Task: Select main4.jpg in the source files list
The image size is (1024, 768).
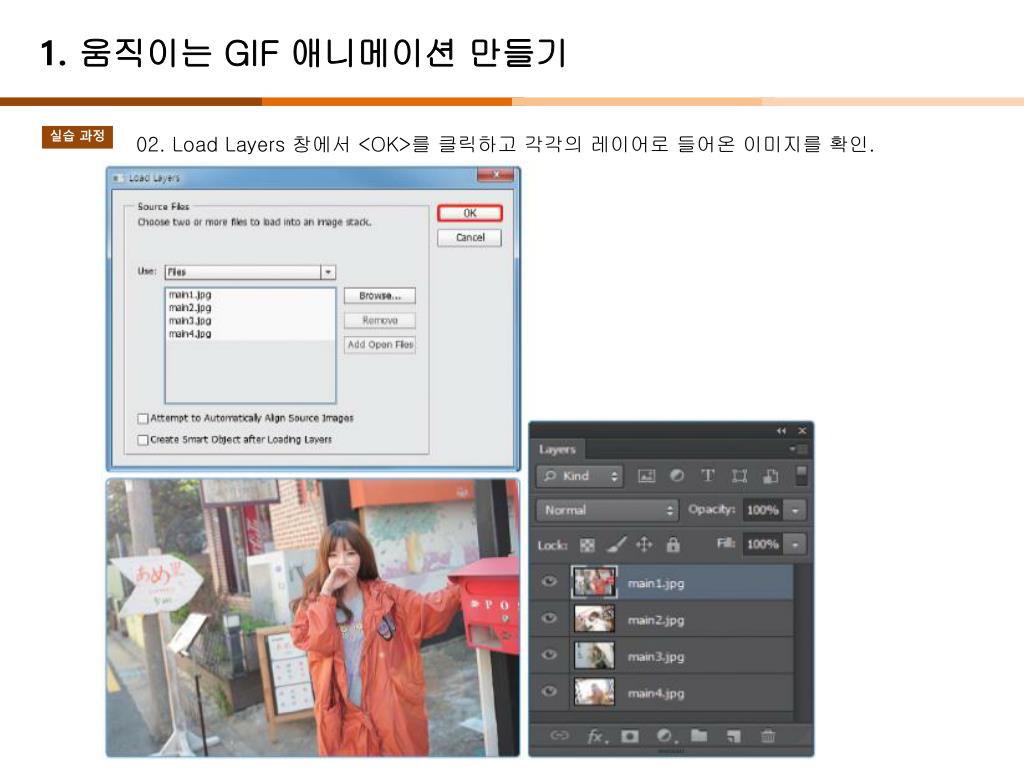Action: tap(189, 334)
